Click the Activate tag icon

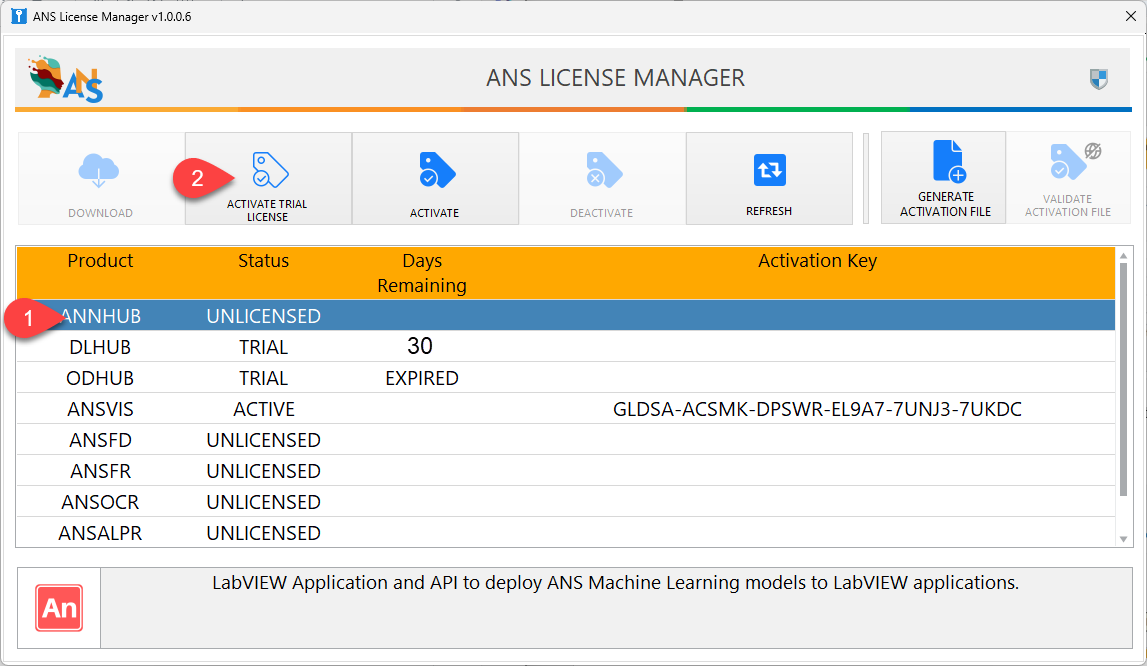click(x=435, y=171)
